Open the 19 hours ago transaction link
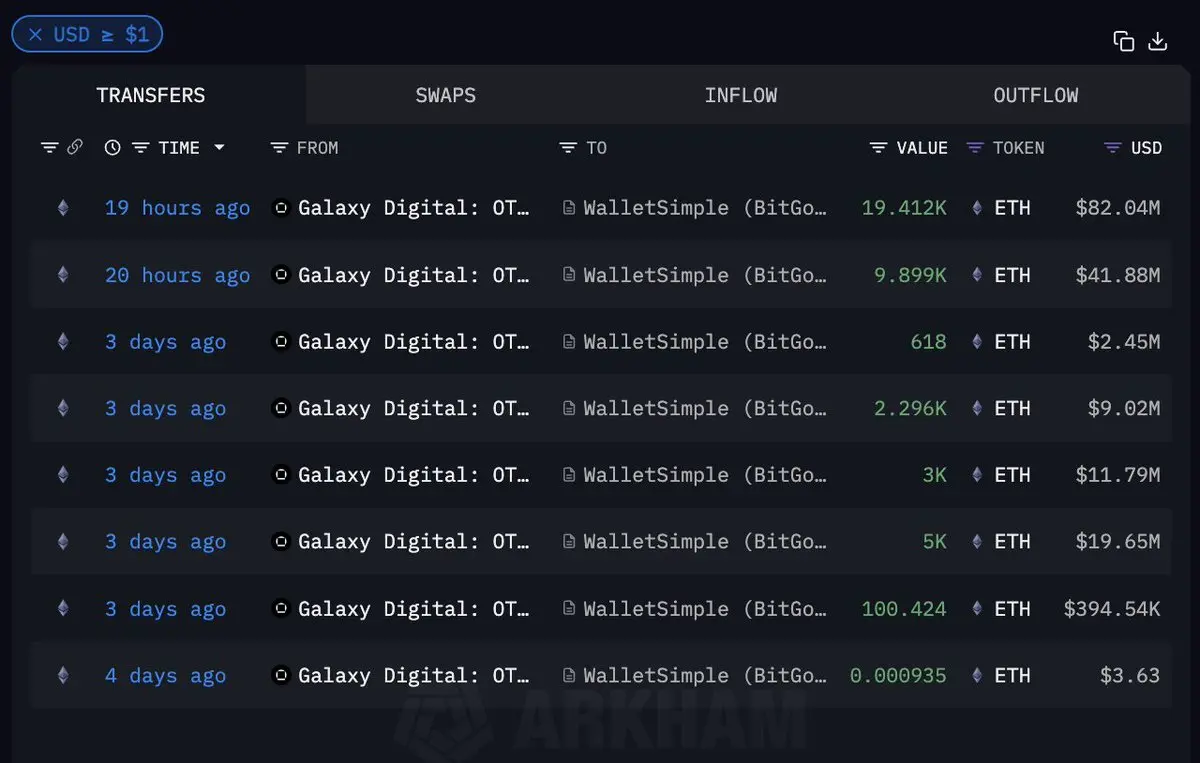The image size is (1200, 763). (177, 208)
